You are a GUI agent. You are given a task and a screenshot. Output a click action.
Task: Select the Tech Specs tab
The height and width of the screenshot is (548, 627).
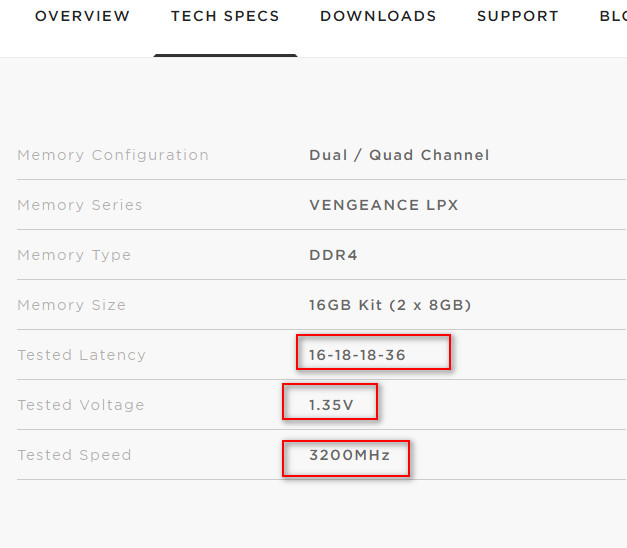(x=225, y=16)
